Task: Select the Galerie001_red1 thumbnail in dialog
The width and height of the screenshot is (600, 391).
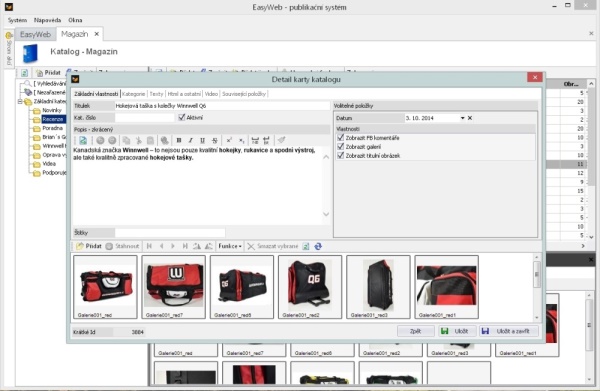Action: 447,287
